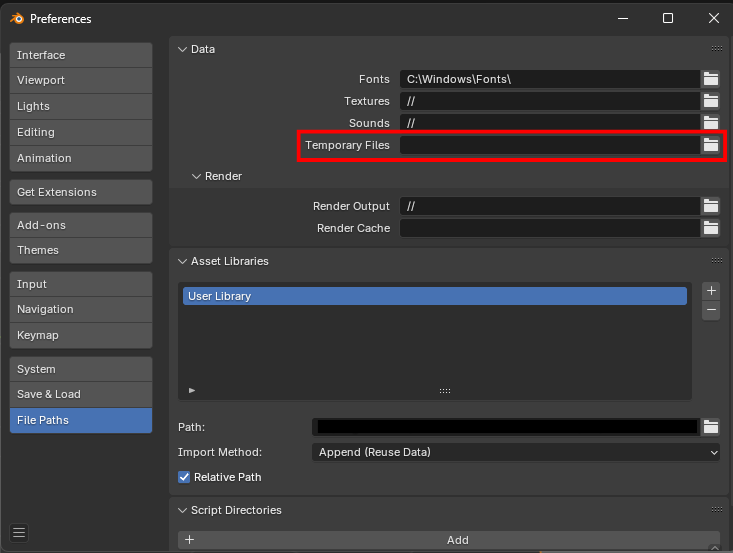Switch to the Add-ons tab

(x=81, y=225)
